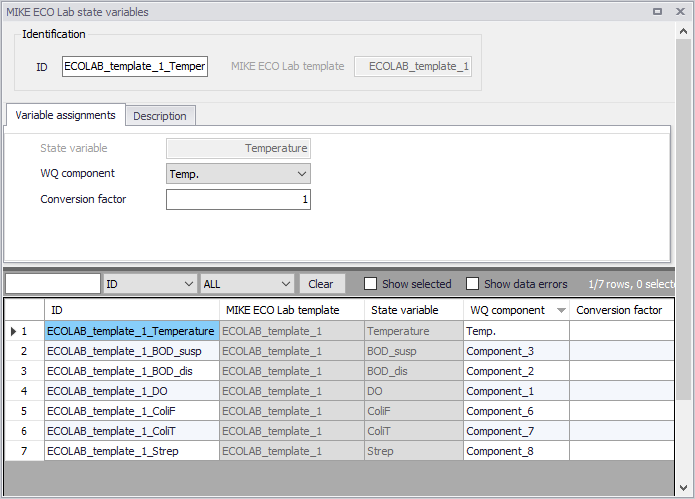Image resolution: width=695 pixels, height=499 pixels.
Task: Close the MIKE ECO Lab state variables panel
Action: pyautogui.click(x=680, y=12)
